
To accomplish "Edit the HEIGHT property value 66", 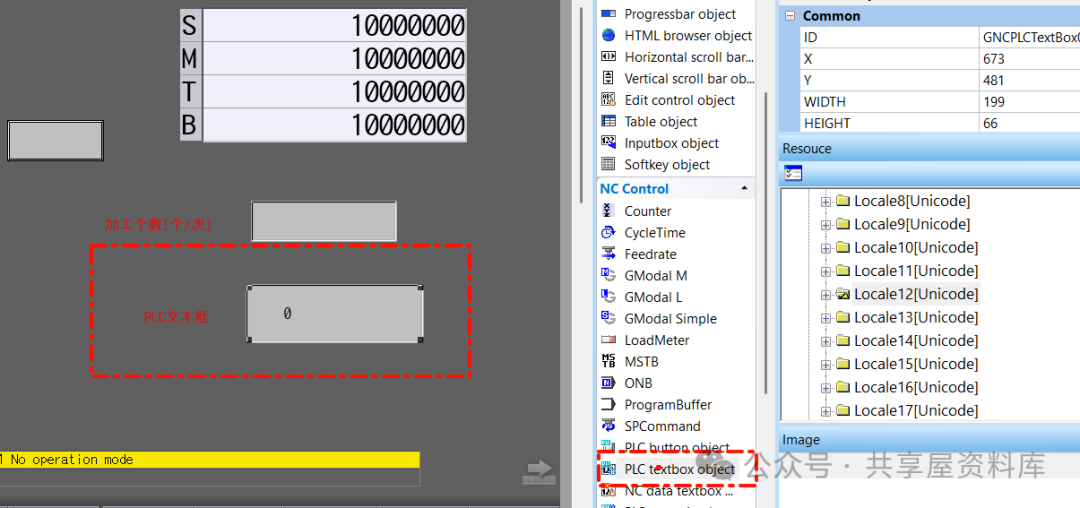I will pyautogui.click(x=1029, y=123).
